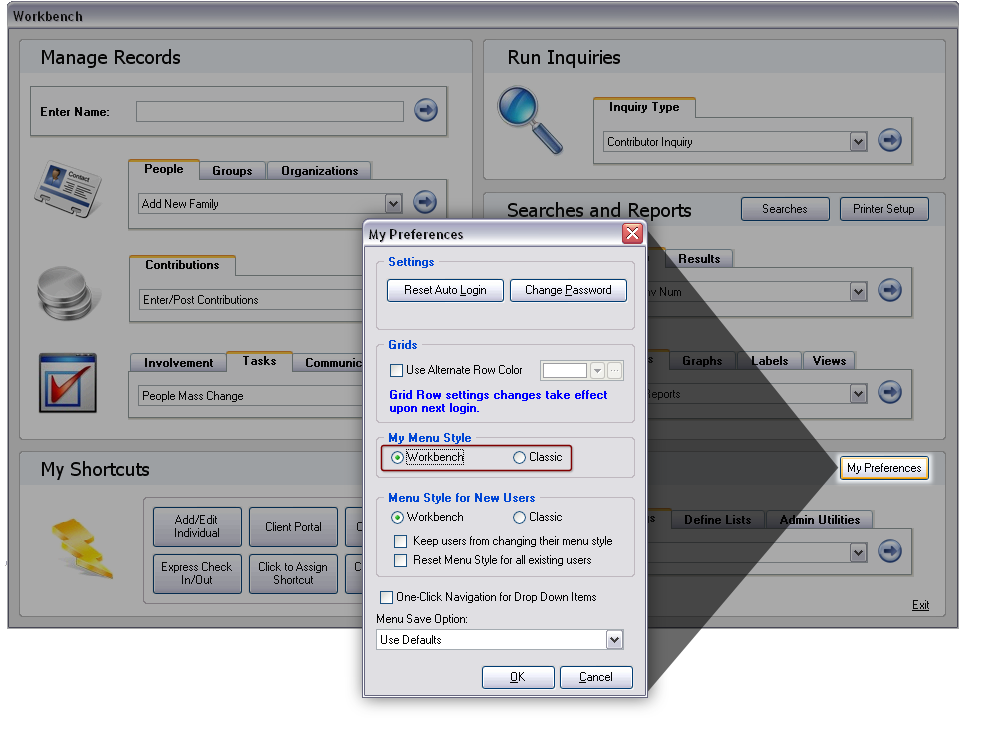Click the coins stack icon for Contributions
992x729 pixels.
click(x=64, y=294)
